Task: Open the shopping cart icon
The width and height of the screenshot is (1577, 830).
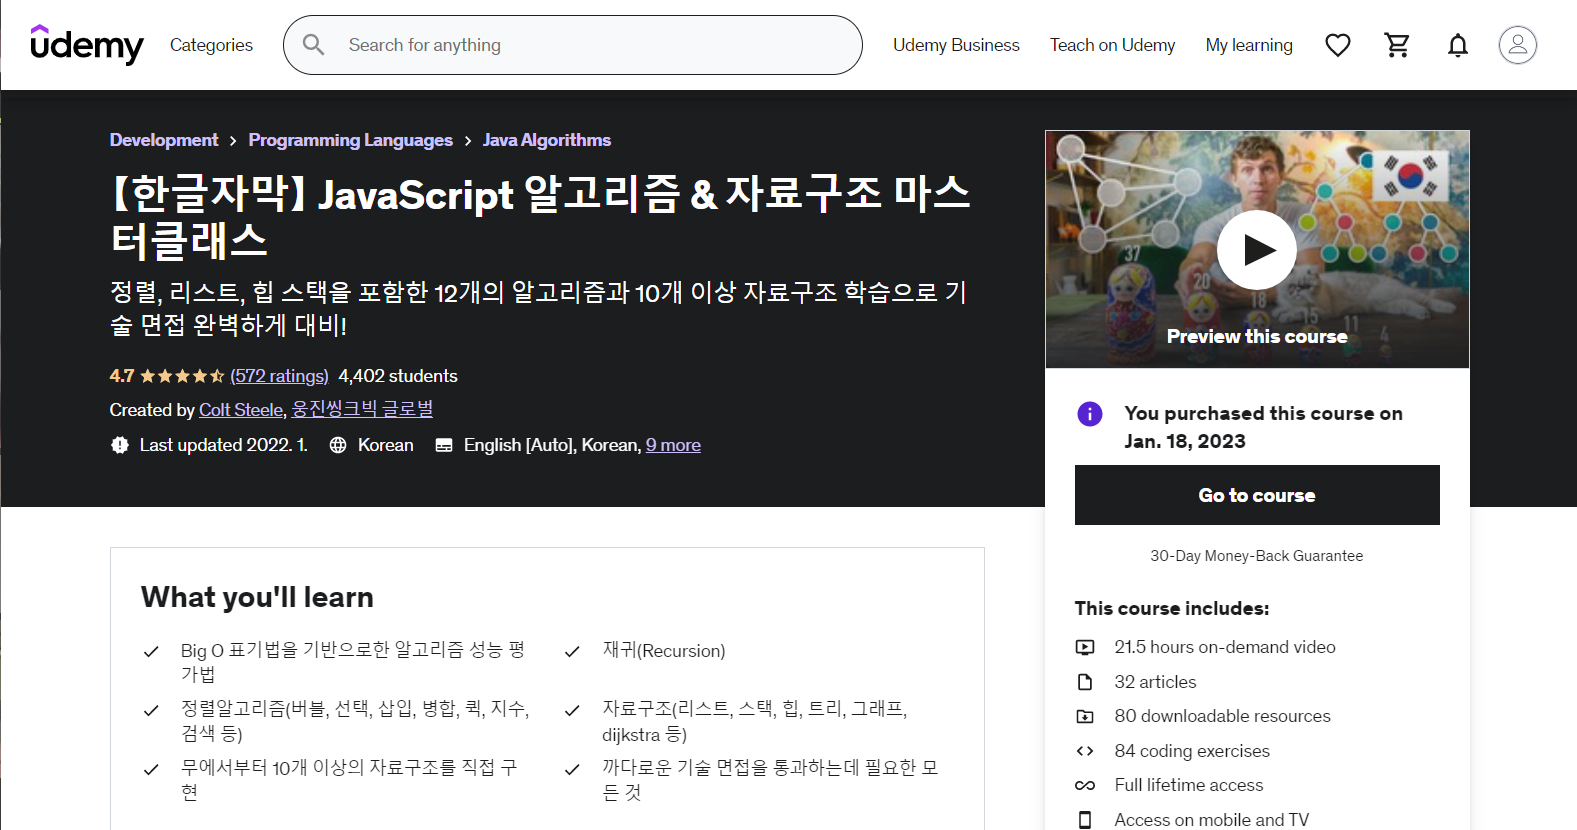Action: coord(1397,45)
